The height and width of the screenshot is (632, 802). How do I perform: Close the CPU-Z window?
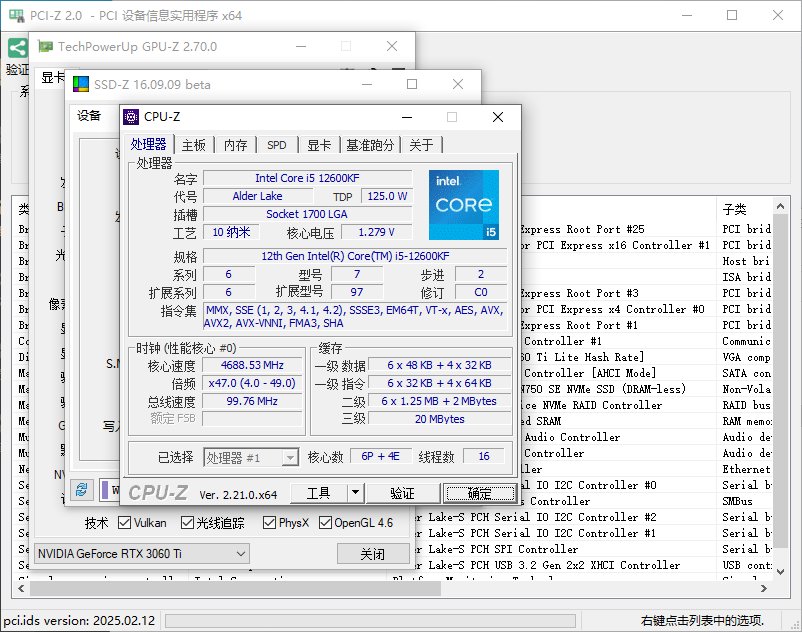click(498, 117)
